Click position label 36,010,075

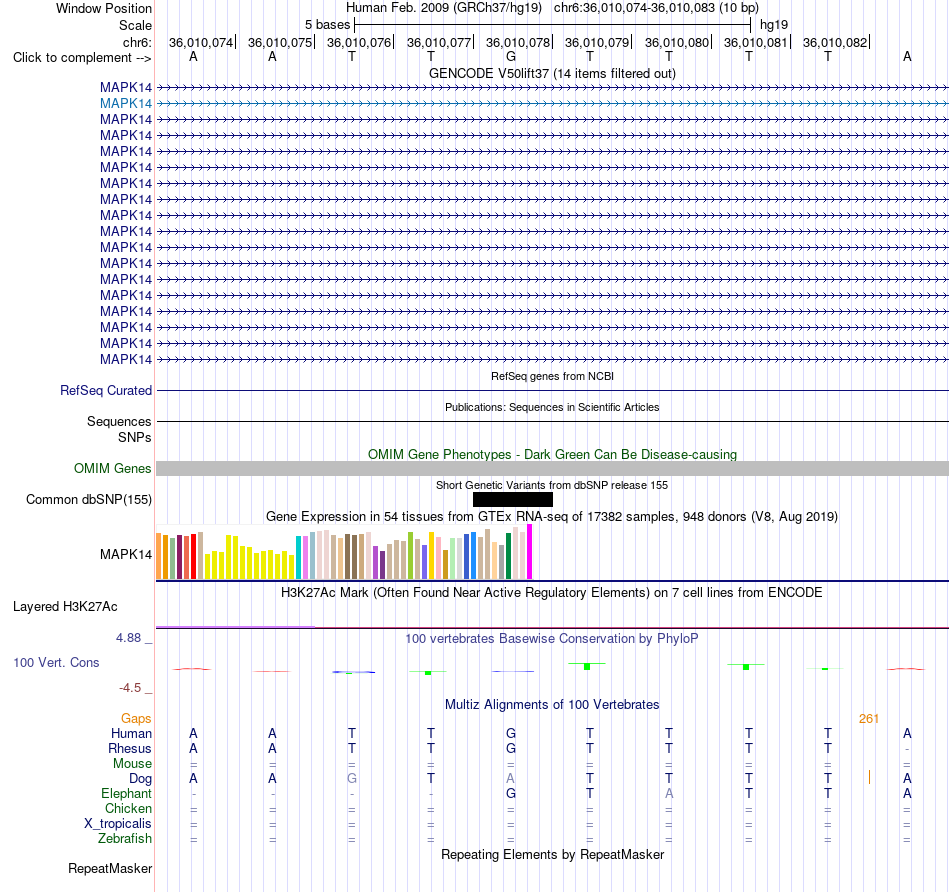pos(280,42)
